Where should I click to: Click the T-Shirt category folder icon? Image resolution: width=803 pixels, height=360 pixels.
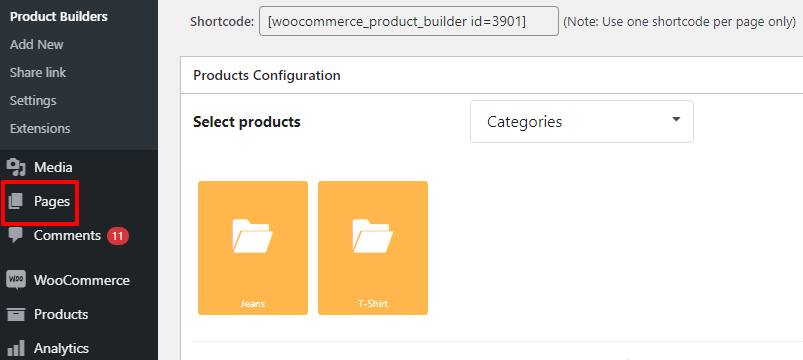click(x=373, y=236)
